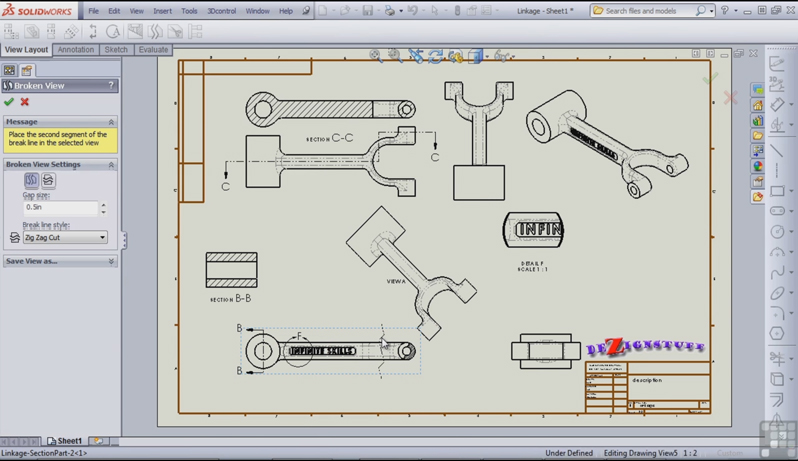Click the Zoom to Fit icon
The height and width of the screenshot is (461, 798).
[376, 55]
